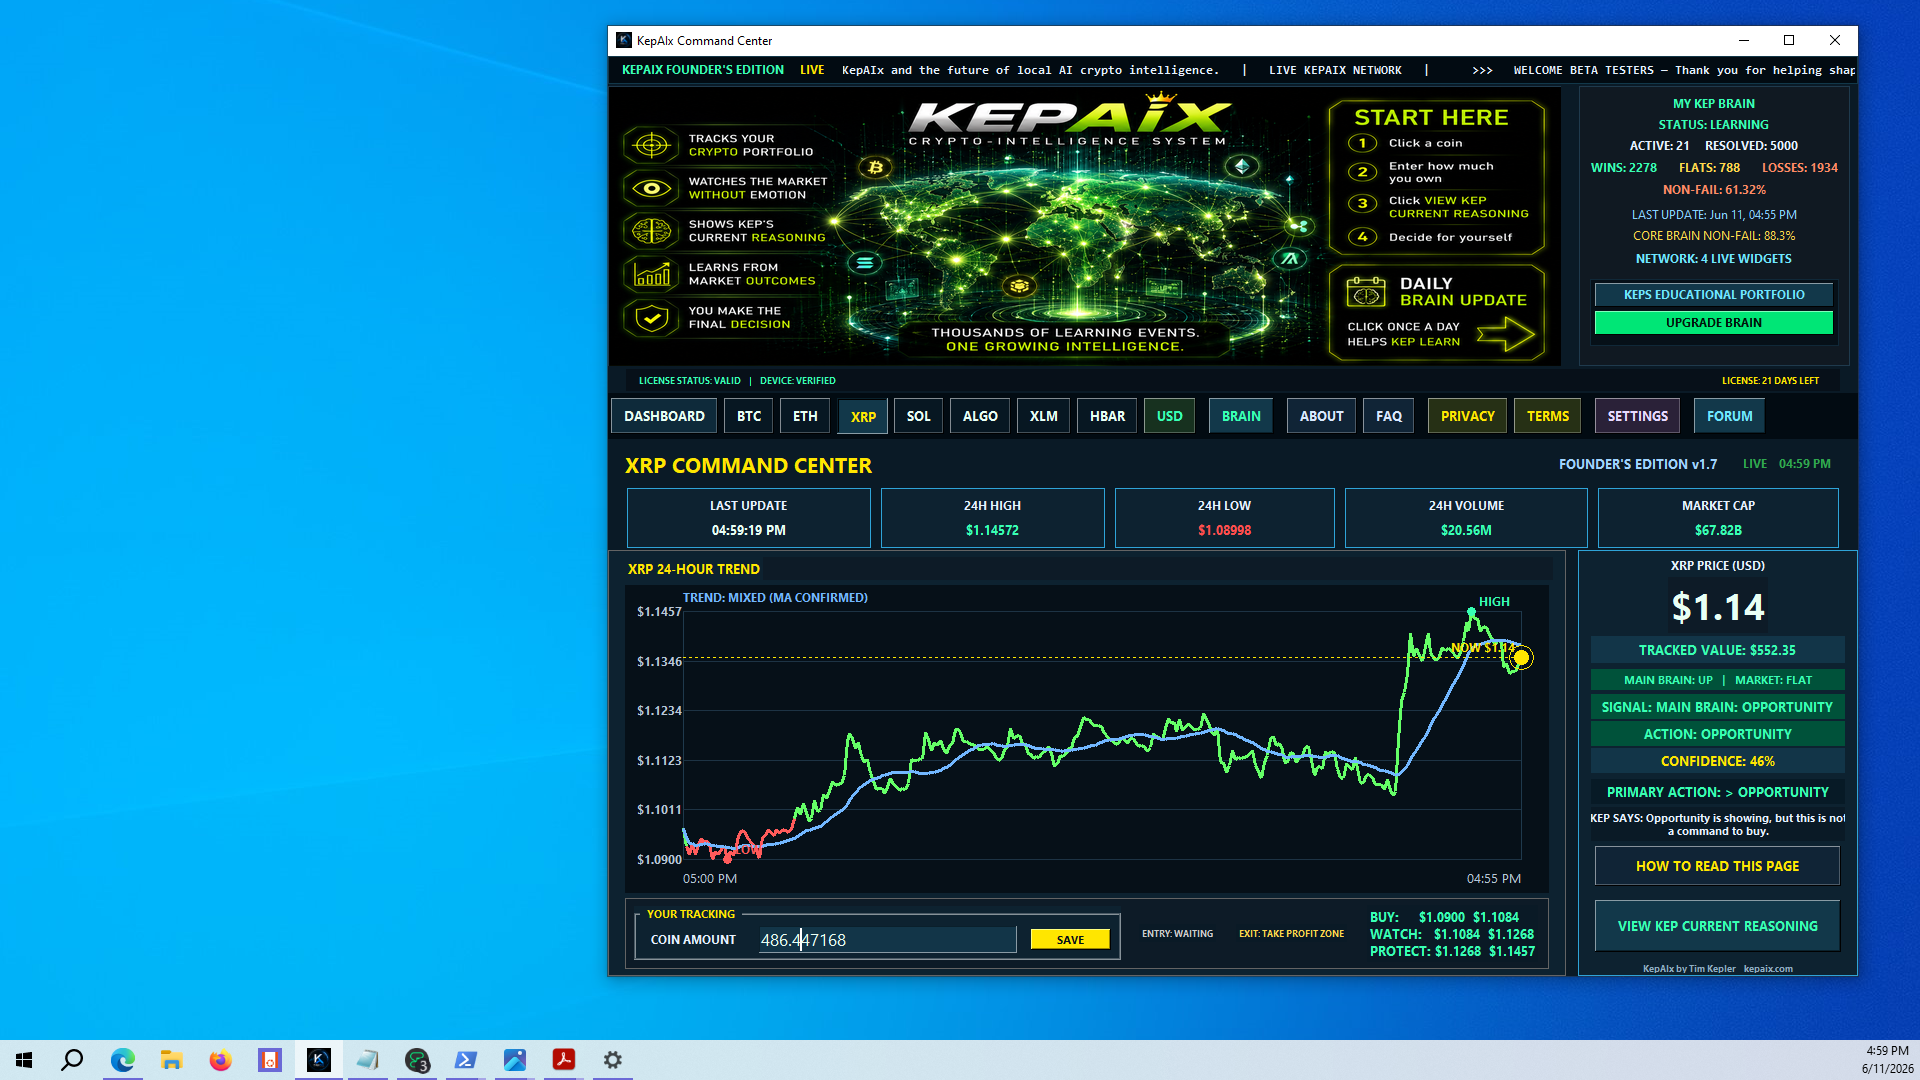This screenshot has width=1920, height=1080.
Task: Open the PRIVACY tab
Action: click(x=1467, y=416)
